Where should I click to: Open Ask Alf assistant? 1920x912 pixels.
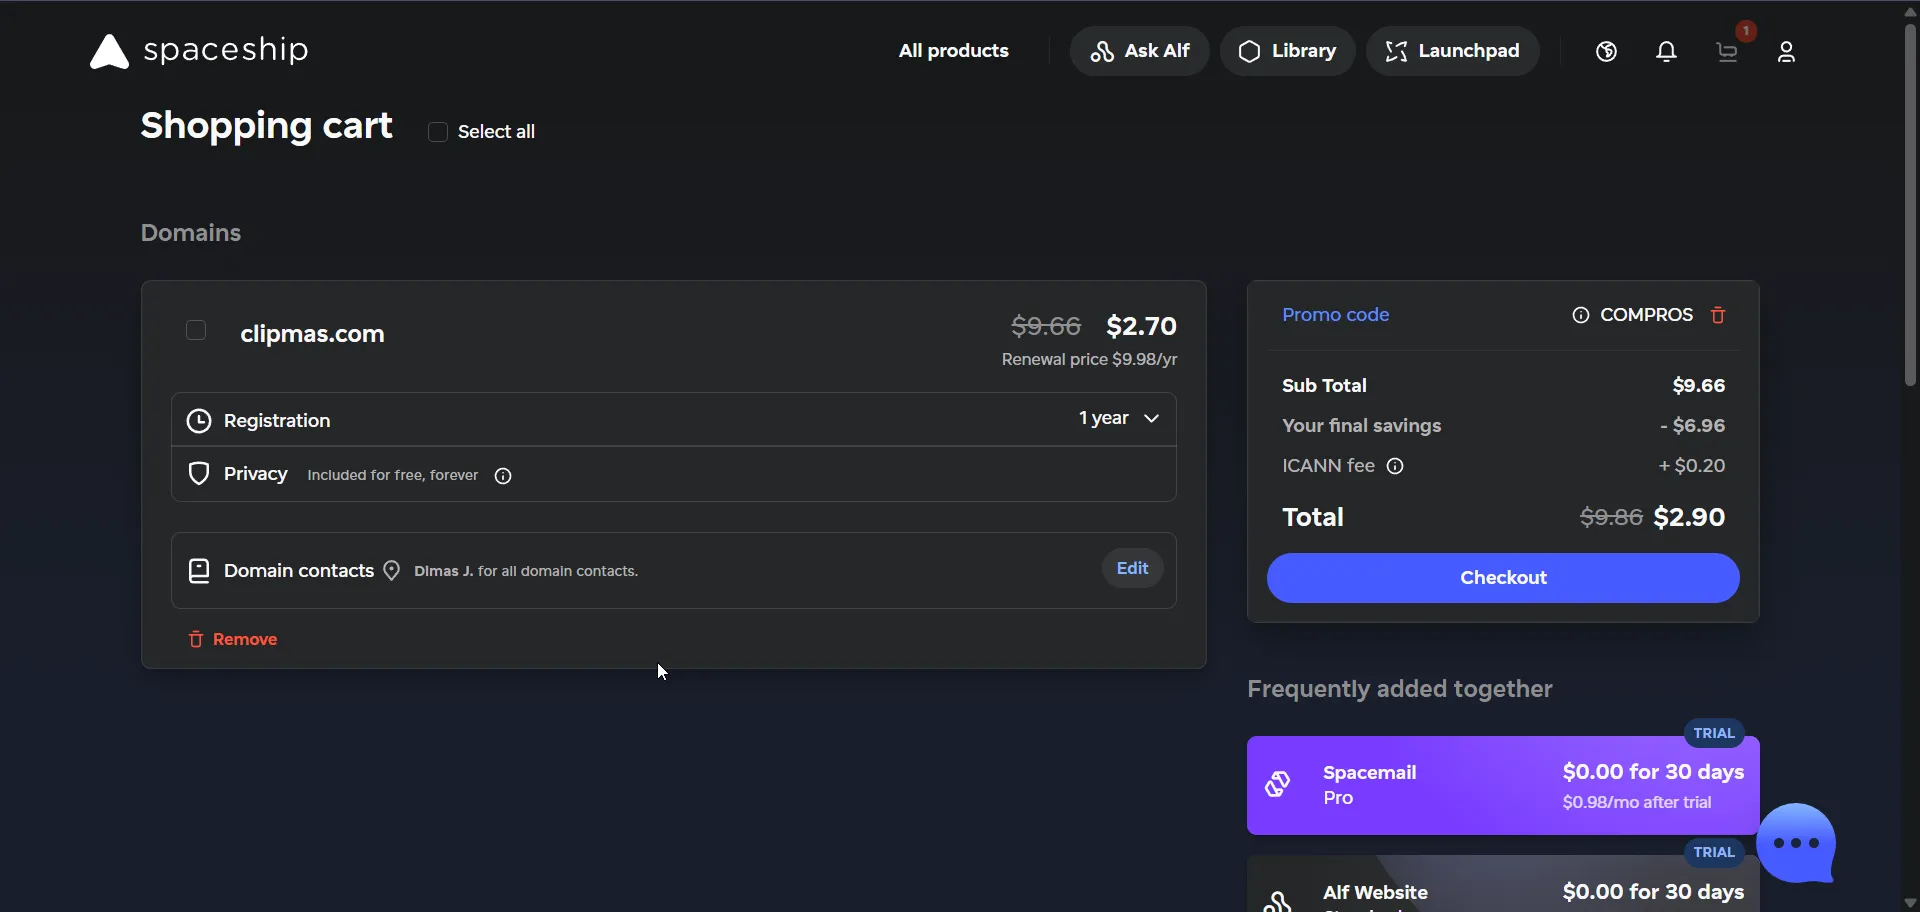[x=1139, y=51]
